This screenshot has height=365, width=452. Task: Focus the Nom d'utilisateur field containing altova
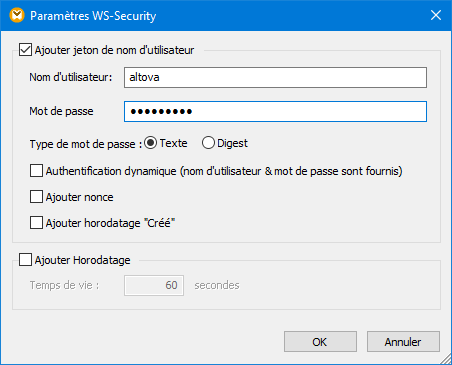[x=275, y=78]
